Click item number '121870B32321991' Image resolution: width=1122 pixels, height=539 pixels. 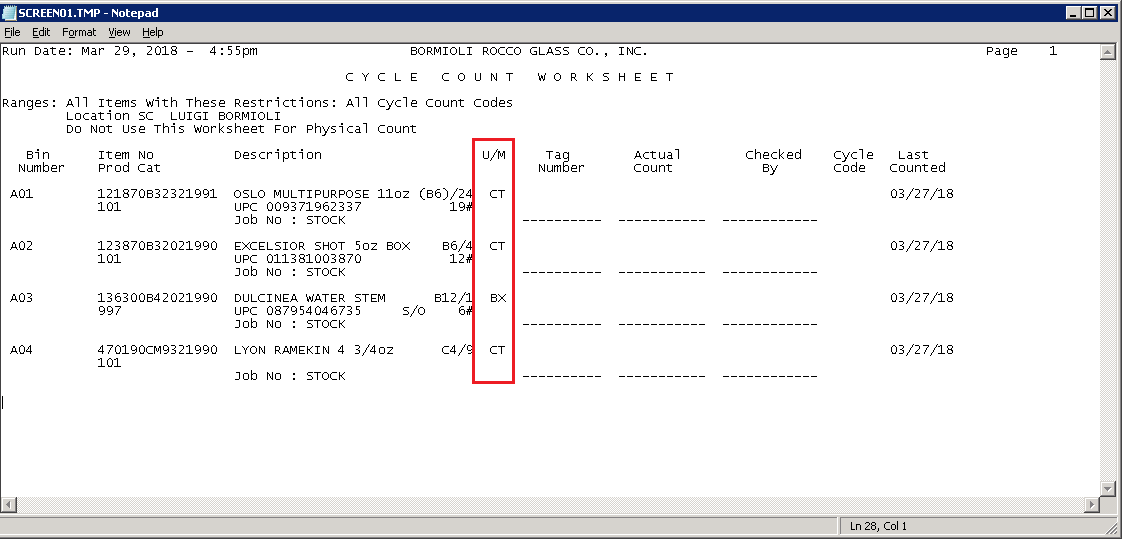coord(157,194)
